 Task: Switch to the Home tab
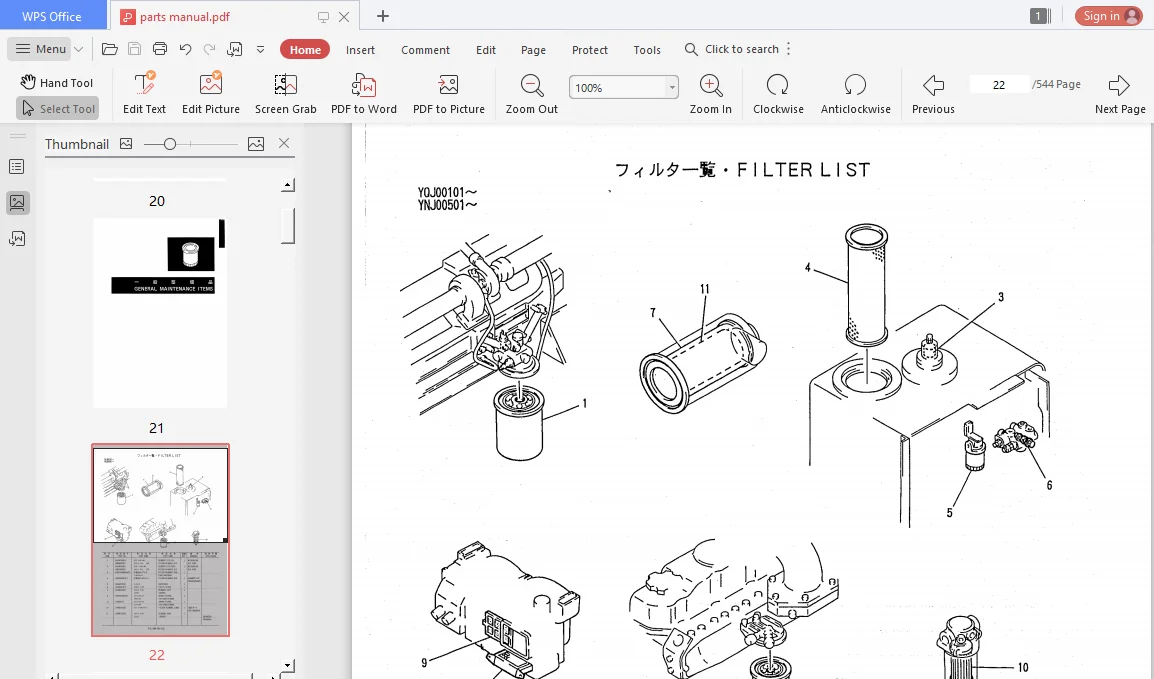click(305, 49)
